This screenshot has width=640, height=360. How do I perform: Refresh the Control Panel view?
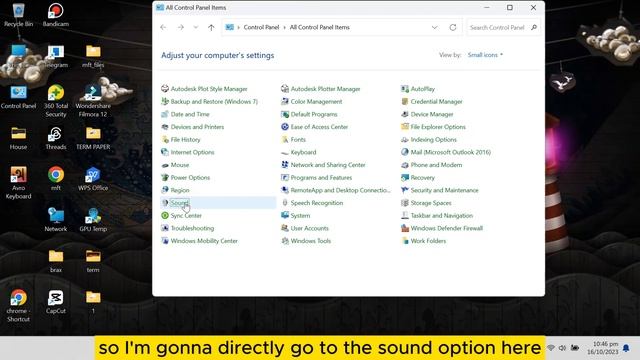[453, 27]
